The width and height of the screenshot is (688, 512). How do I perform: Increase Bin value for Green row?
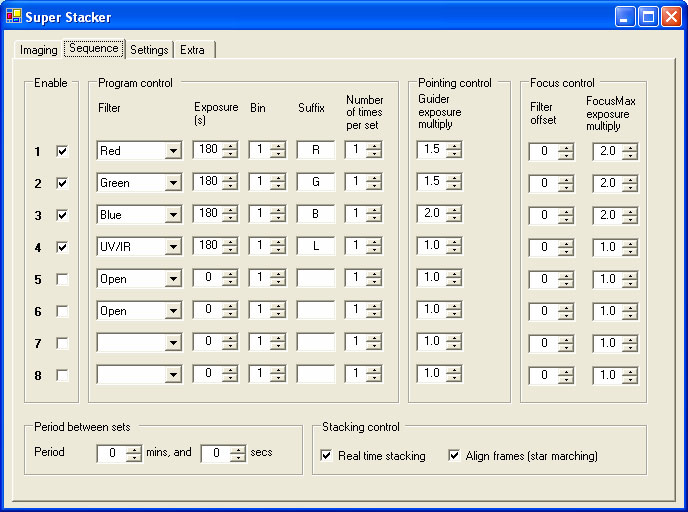coord(278,178)
